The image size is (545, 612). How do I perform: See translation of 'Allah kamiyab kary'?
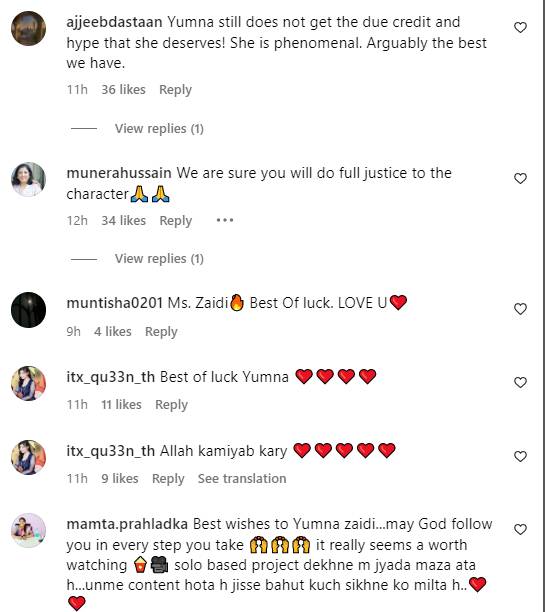(242, 479)
